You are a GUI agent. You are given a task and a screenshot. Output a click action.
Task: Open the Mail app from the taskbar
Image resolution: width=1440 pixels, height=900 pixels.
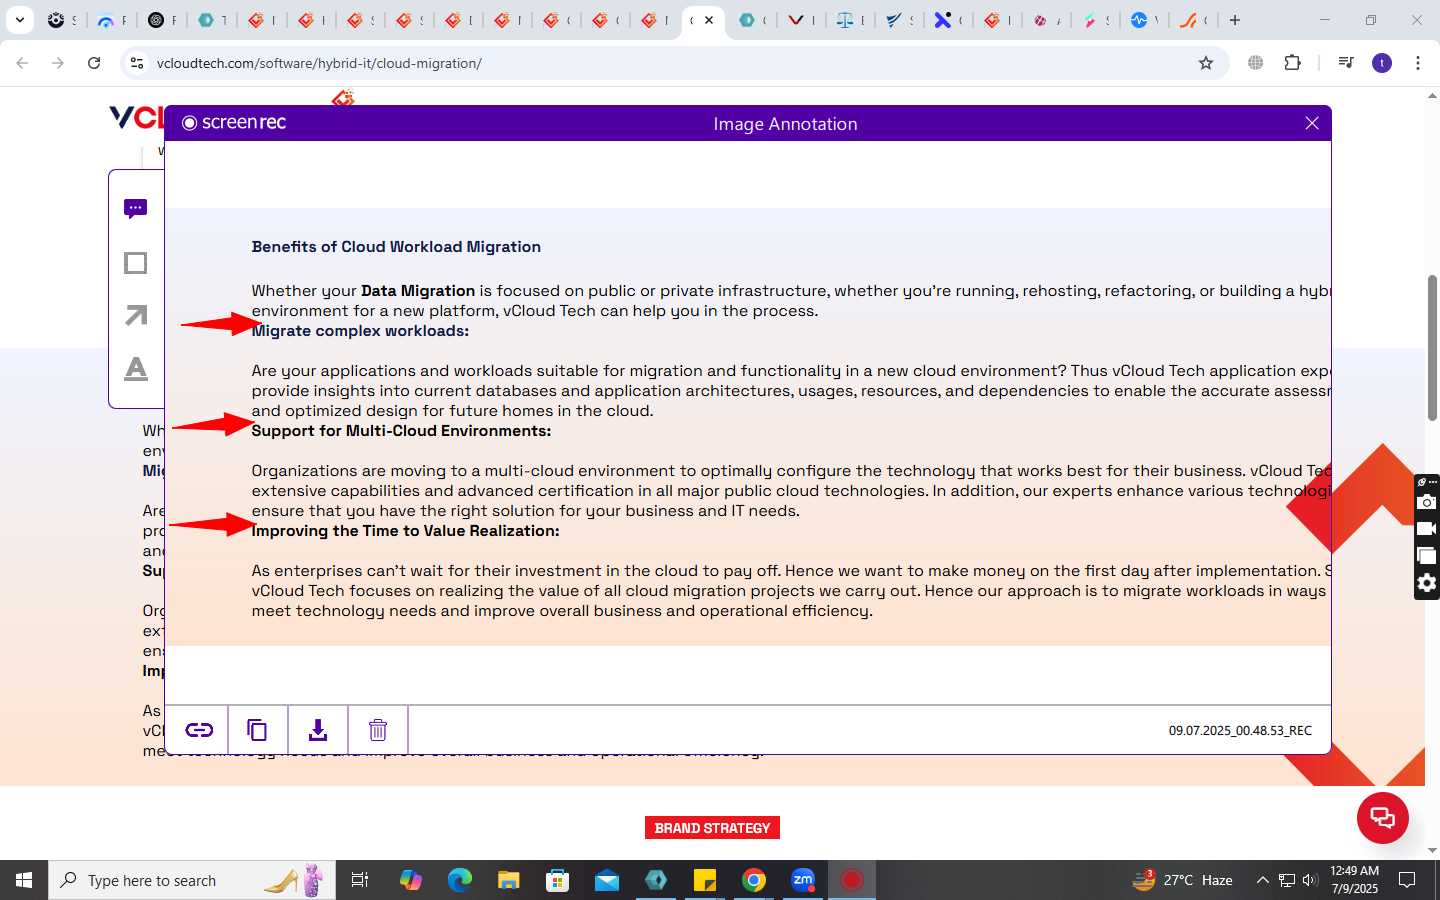607,880
